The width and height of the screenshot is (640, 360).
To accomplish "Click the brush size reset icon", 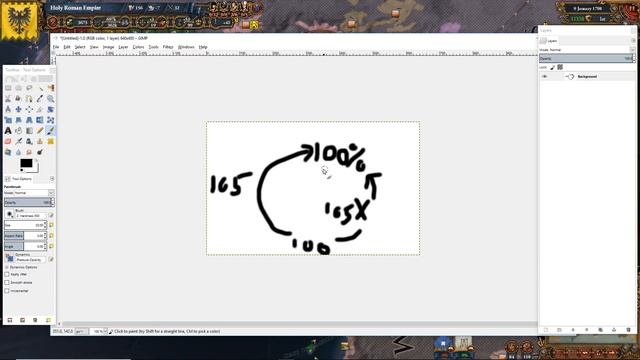I will tap(51, 225).
